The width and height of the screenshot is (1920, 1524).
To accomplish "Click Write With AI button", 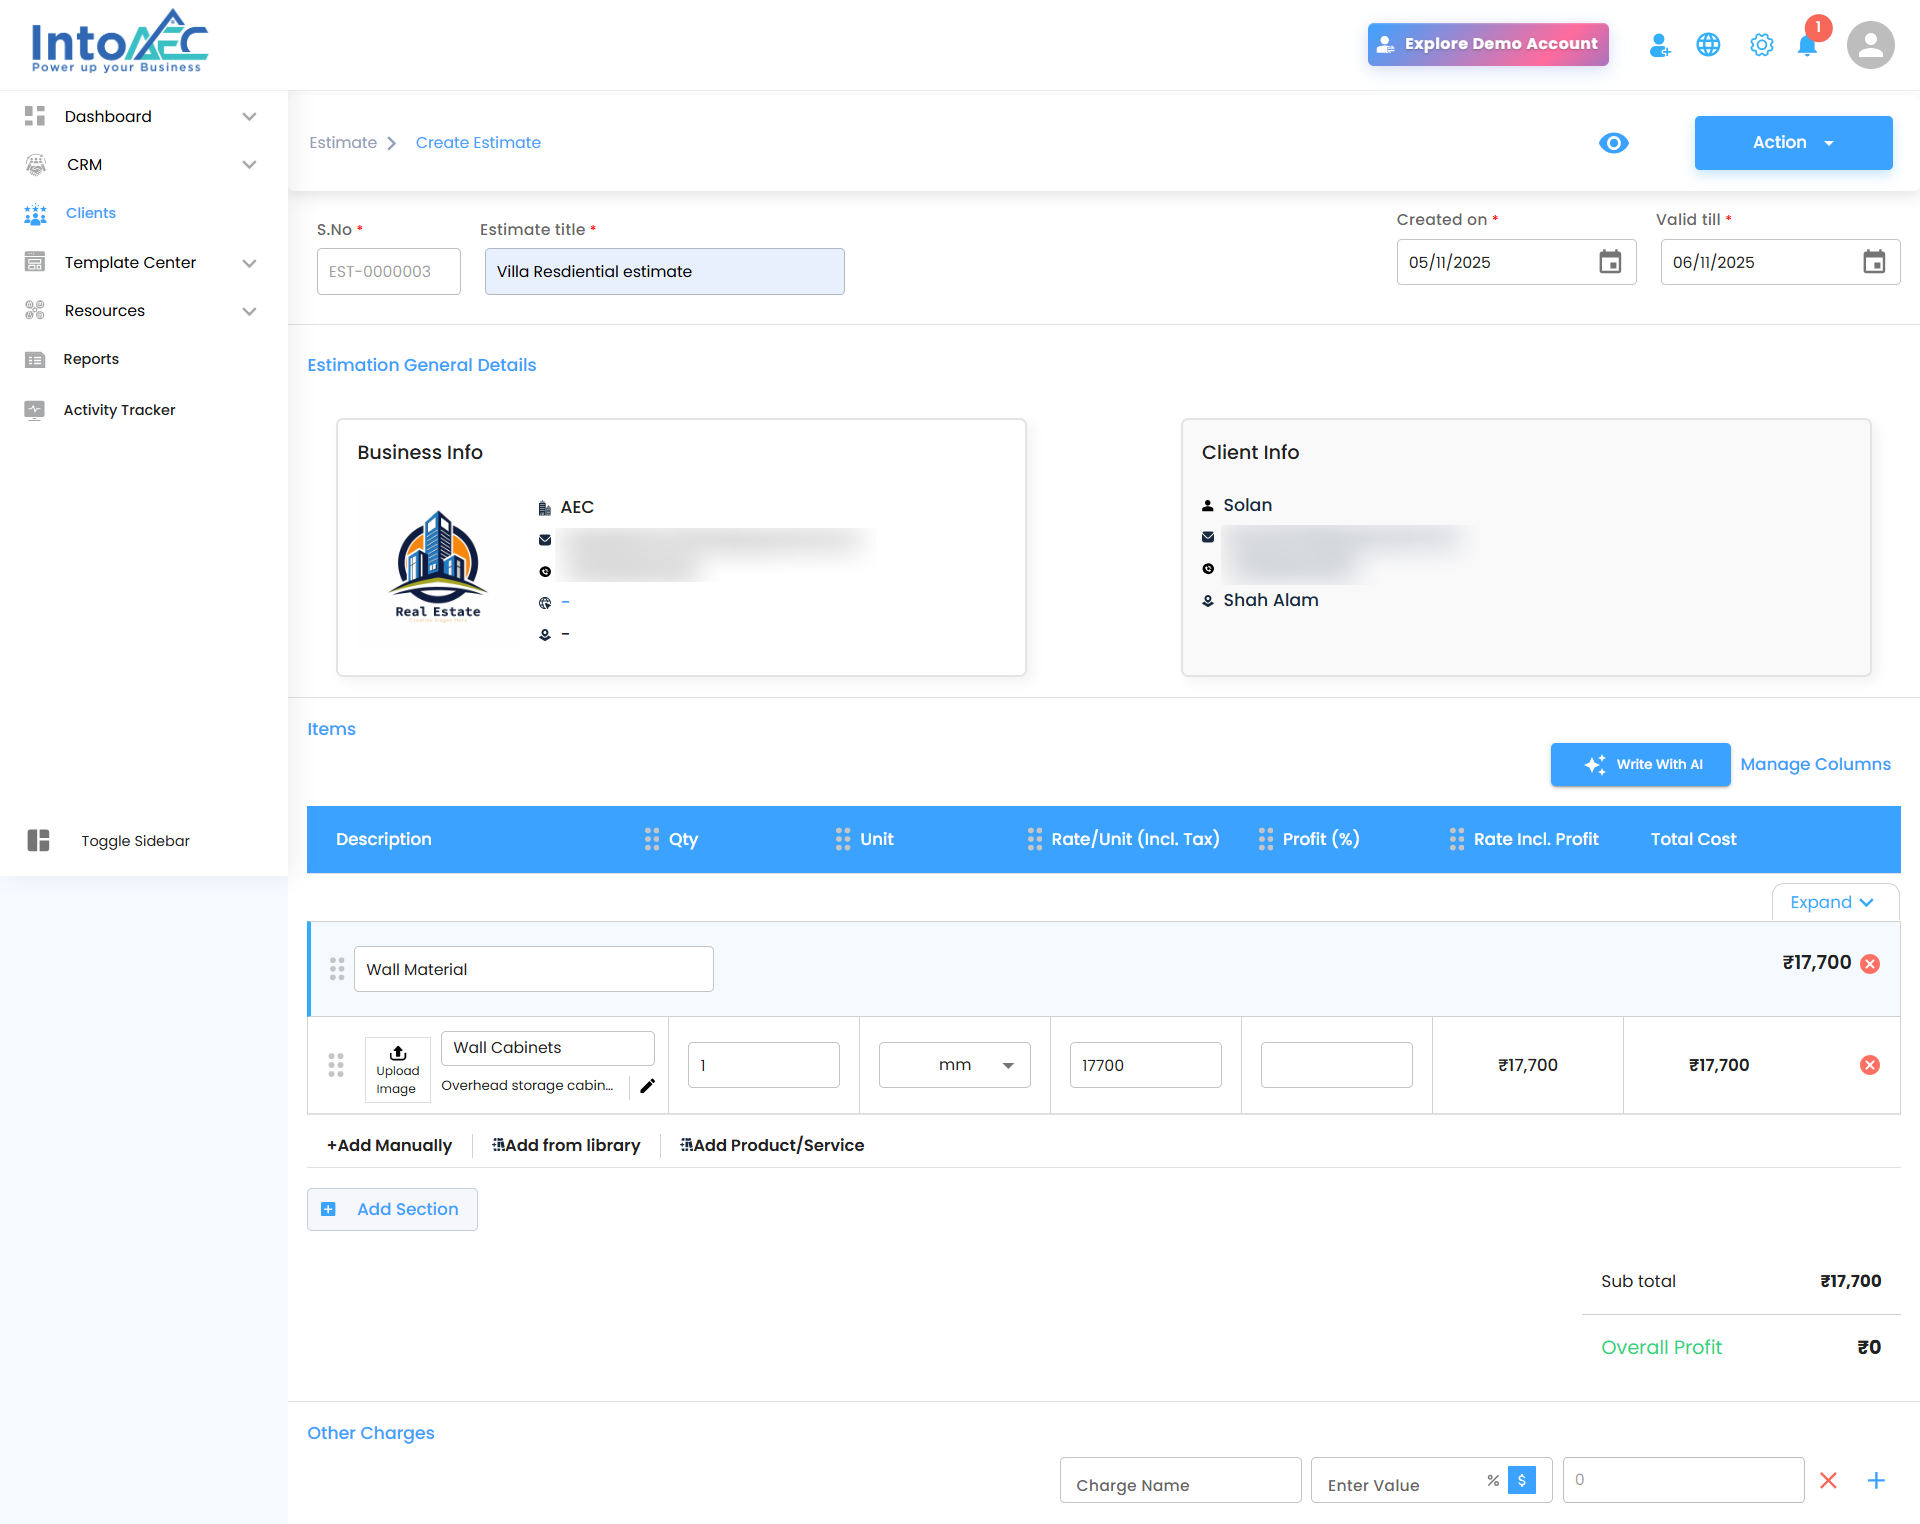I will pyautogui.click(x=1640, y=764).
